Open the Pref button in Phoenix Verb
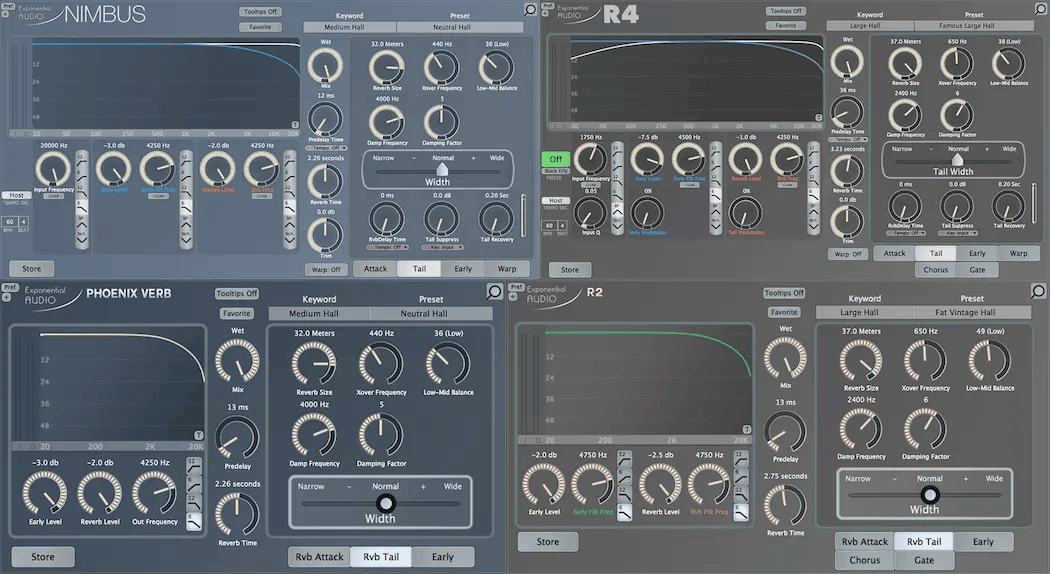The height and width of the screenshot is (574, 1050). [9, 287]
